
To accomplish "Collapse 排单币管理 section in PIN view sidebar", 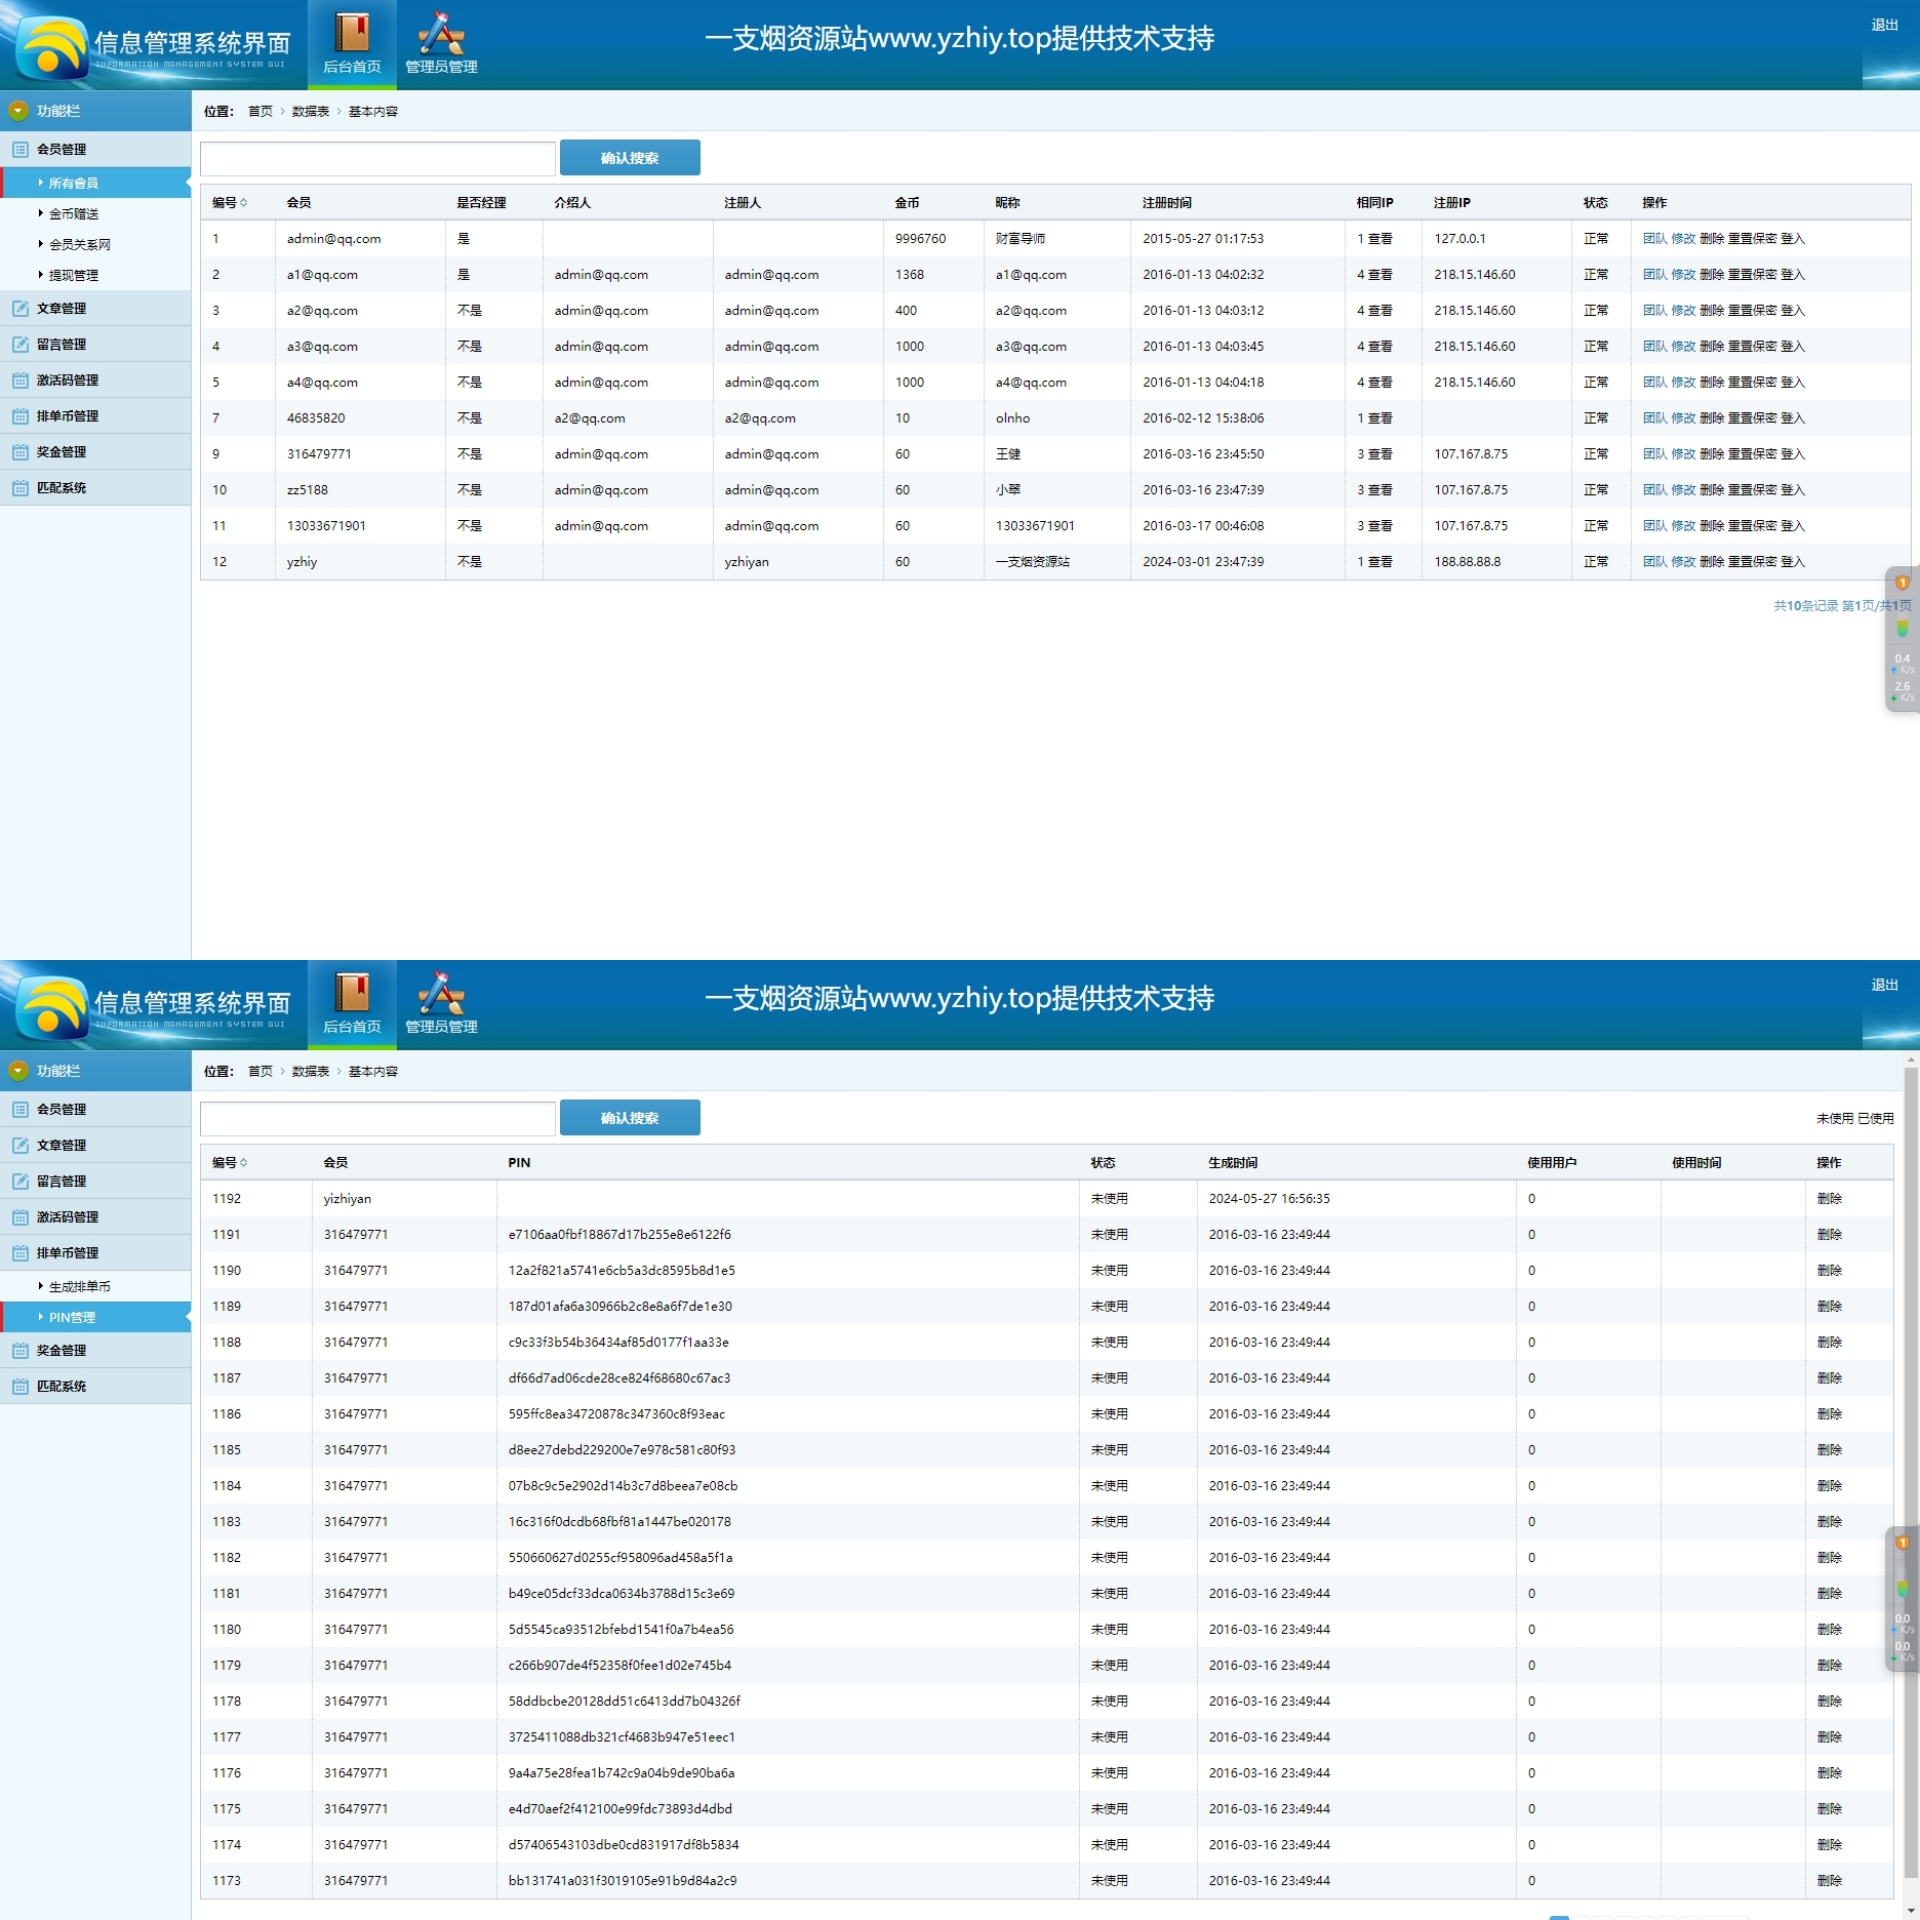I will point(95,1253).
